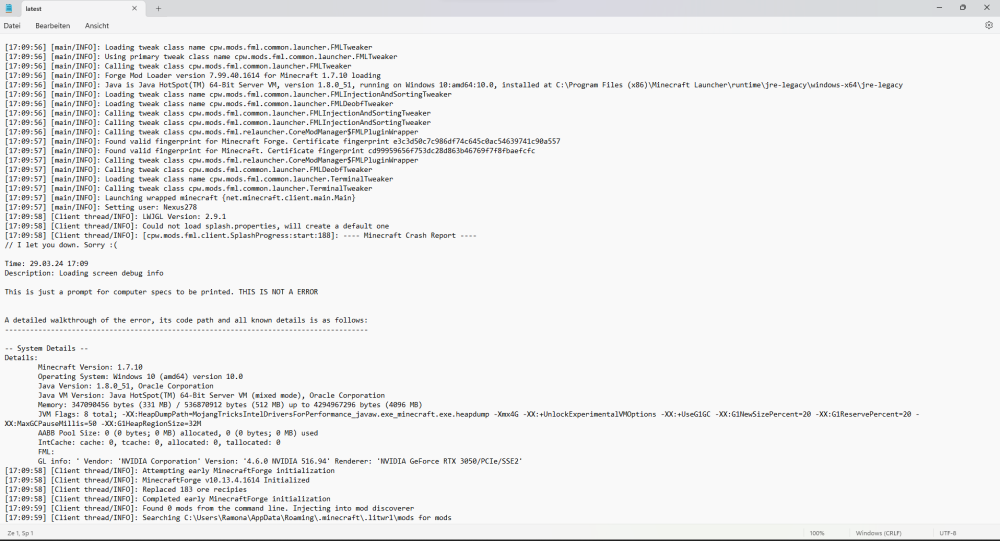Click the 'GL info' NVIDIA GeForce line

click(x=280, y=461)
